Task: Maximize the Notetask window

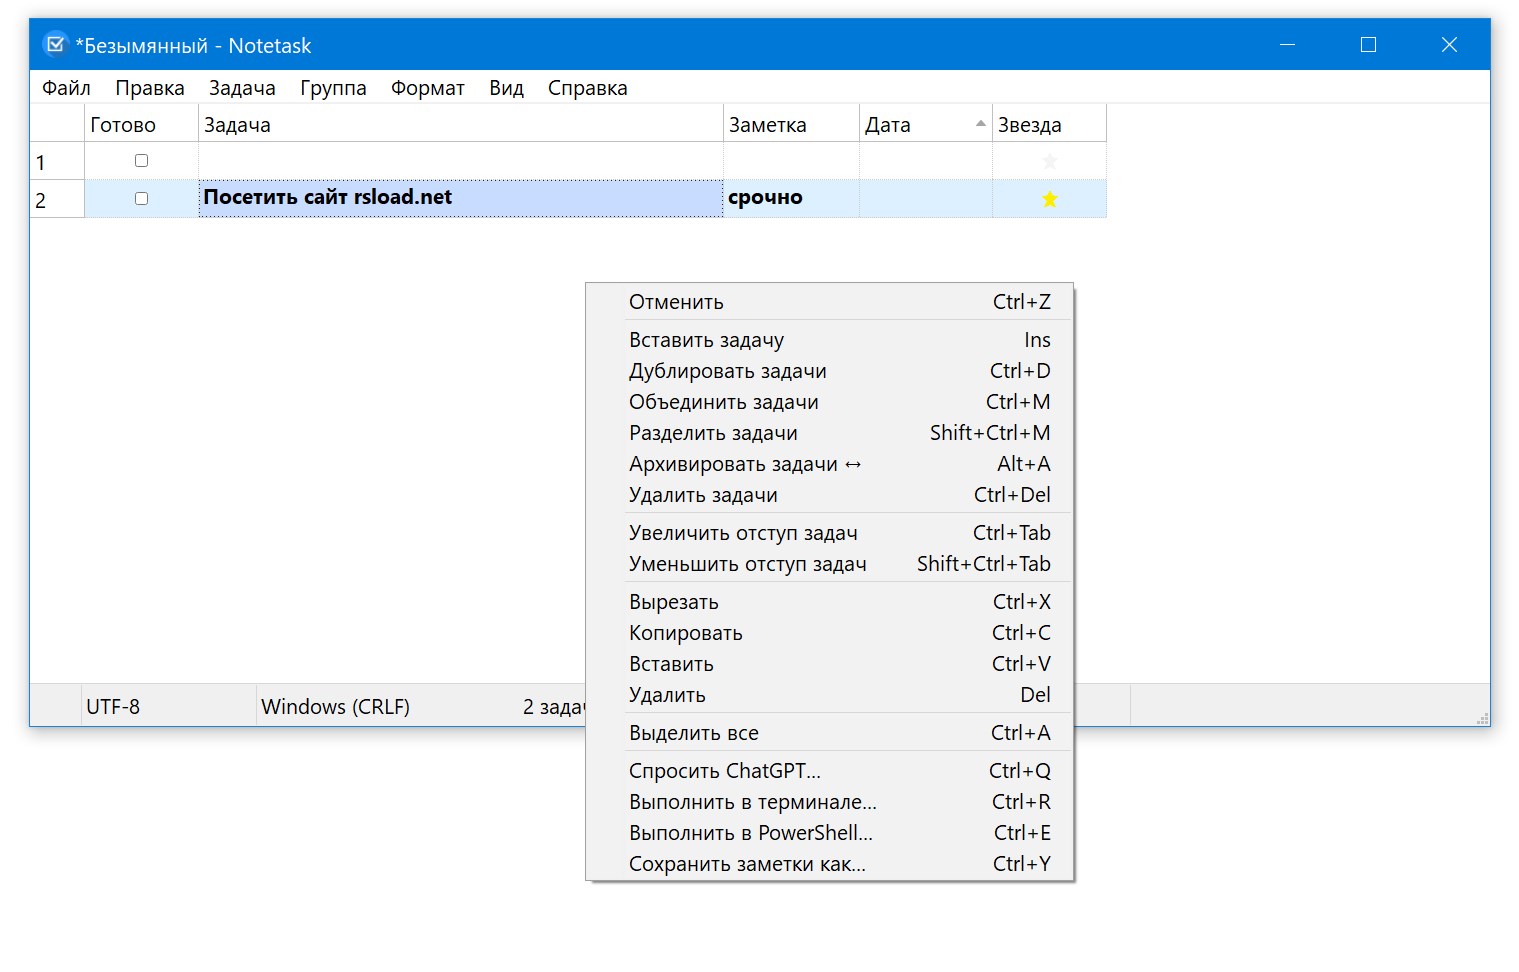Action: tap(1368, 45)
